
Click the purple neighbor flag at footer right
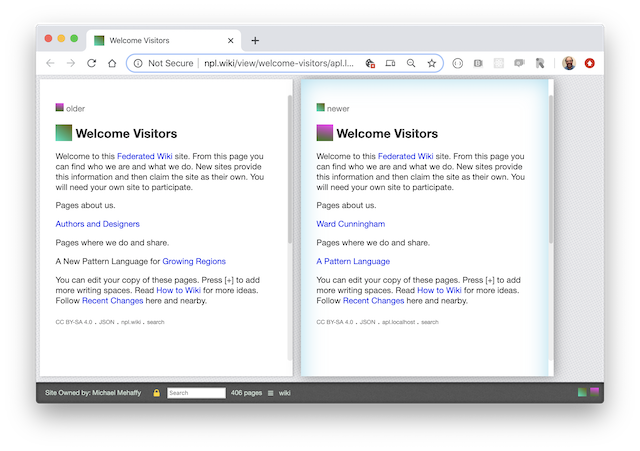pyautogui.click(x=595, y=392)
